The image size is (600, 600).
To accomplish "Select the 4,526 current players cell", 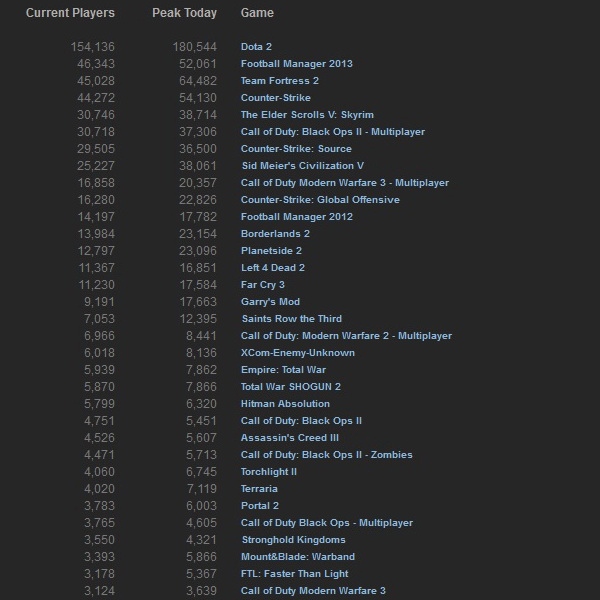I will (99, 437).
